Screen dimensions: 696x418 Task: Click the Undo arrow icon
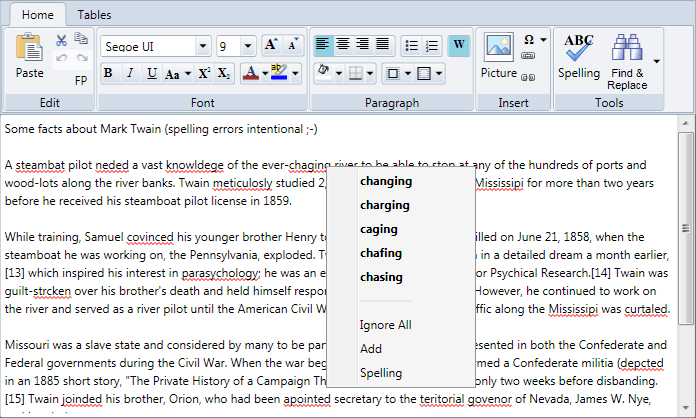pos(62,58)
